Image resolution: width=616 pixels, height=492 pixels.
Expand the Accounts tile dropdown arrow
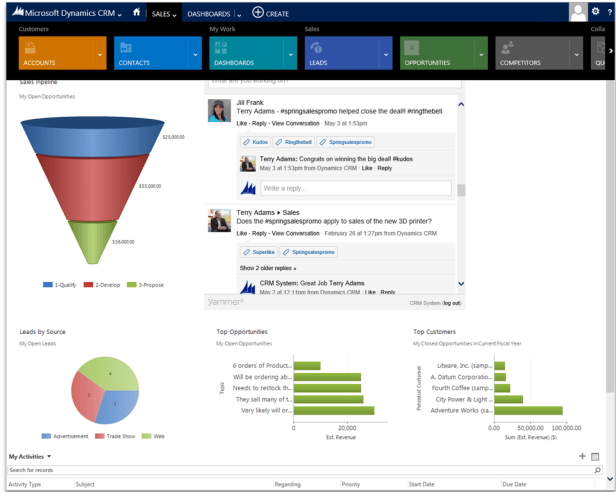click(100, 54)
